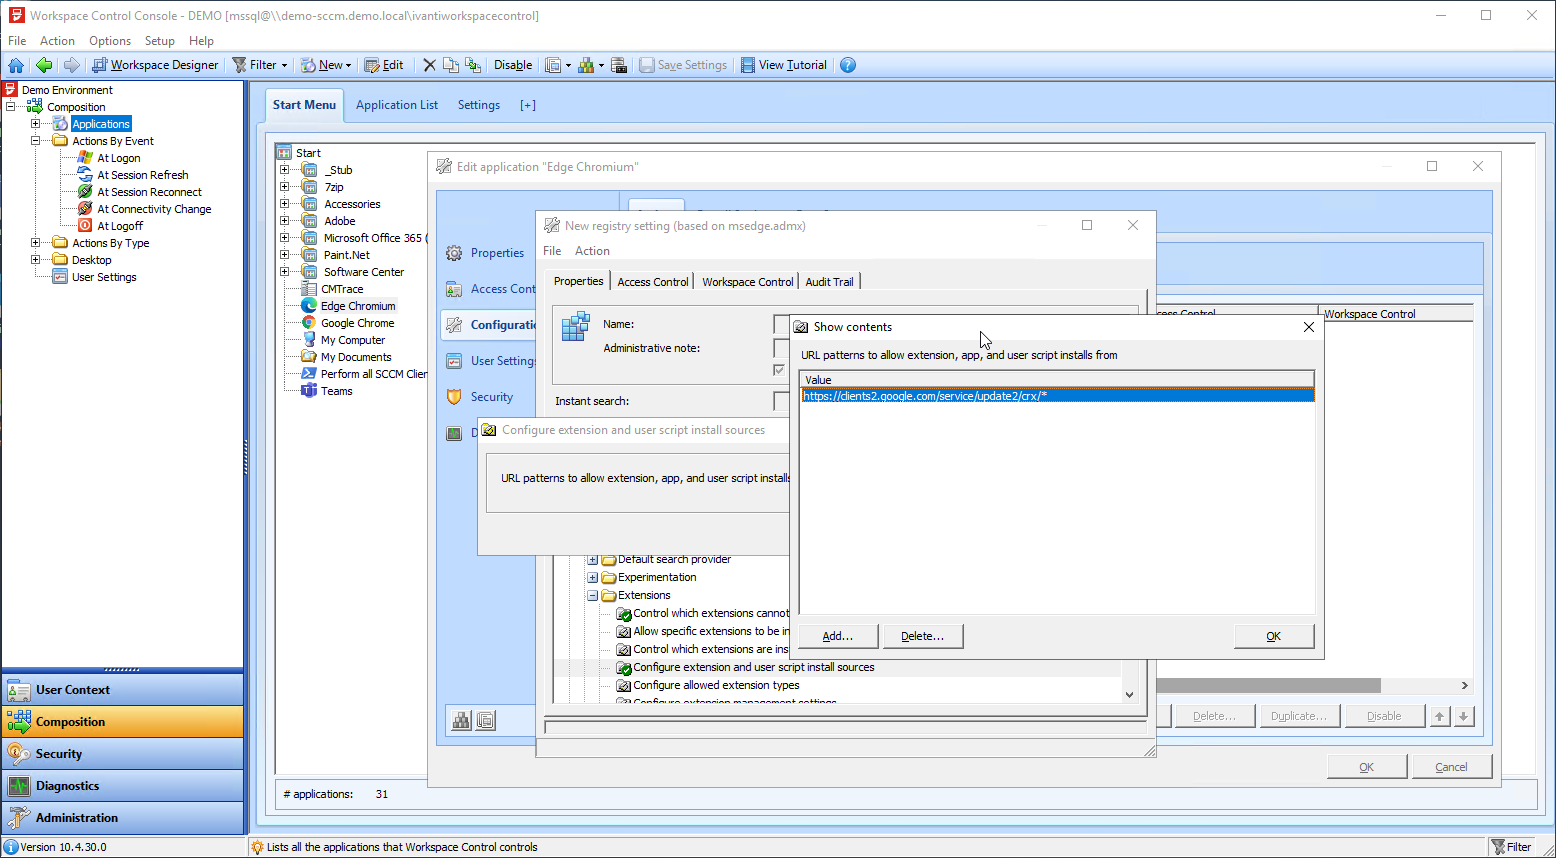Image resolution: width=1556 pixels, height=858 pixels.
Task: Click OK in the Show contents dialog
Action: coord(1273,636)
